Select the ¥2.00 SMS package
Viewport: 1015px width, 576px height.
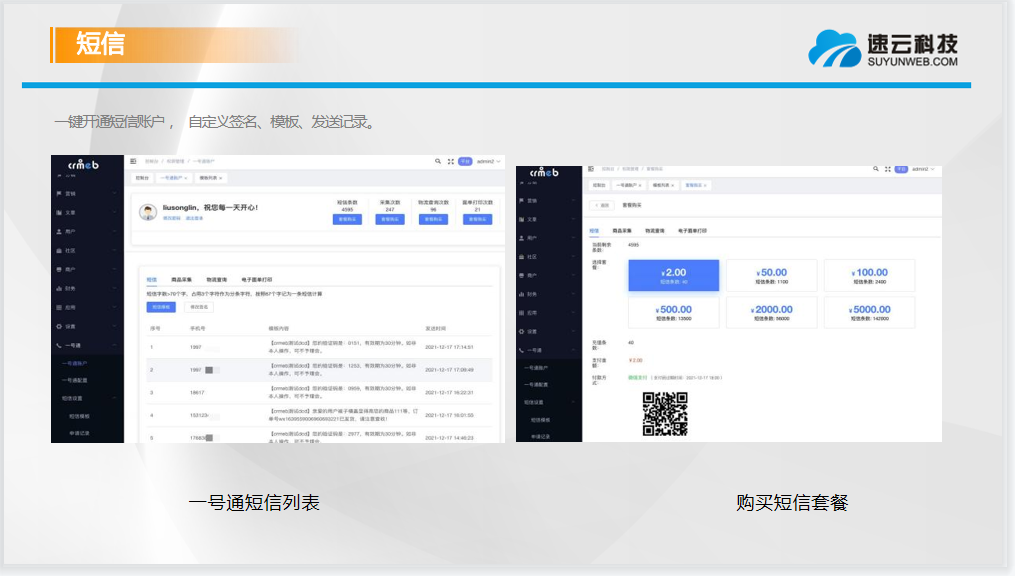[674, 276]
